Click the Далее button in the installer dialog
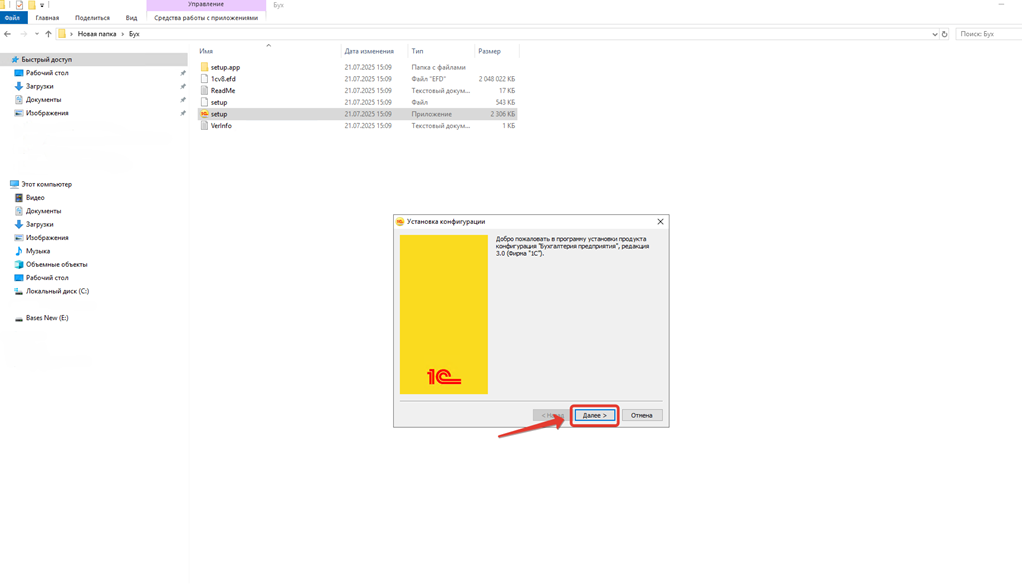This screenshot has height=584, width=1022. pyautogui.click(x=594, y=415)
